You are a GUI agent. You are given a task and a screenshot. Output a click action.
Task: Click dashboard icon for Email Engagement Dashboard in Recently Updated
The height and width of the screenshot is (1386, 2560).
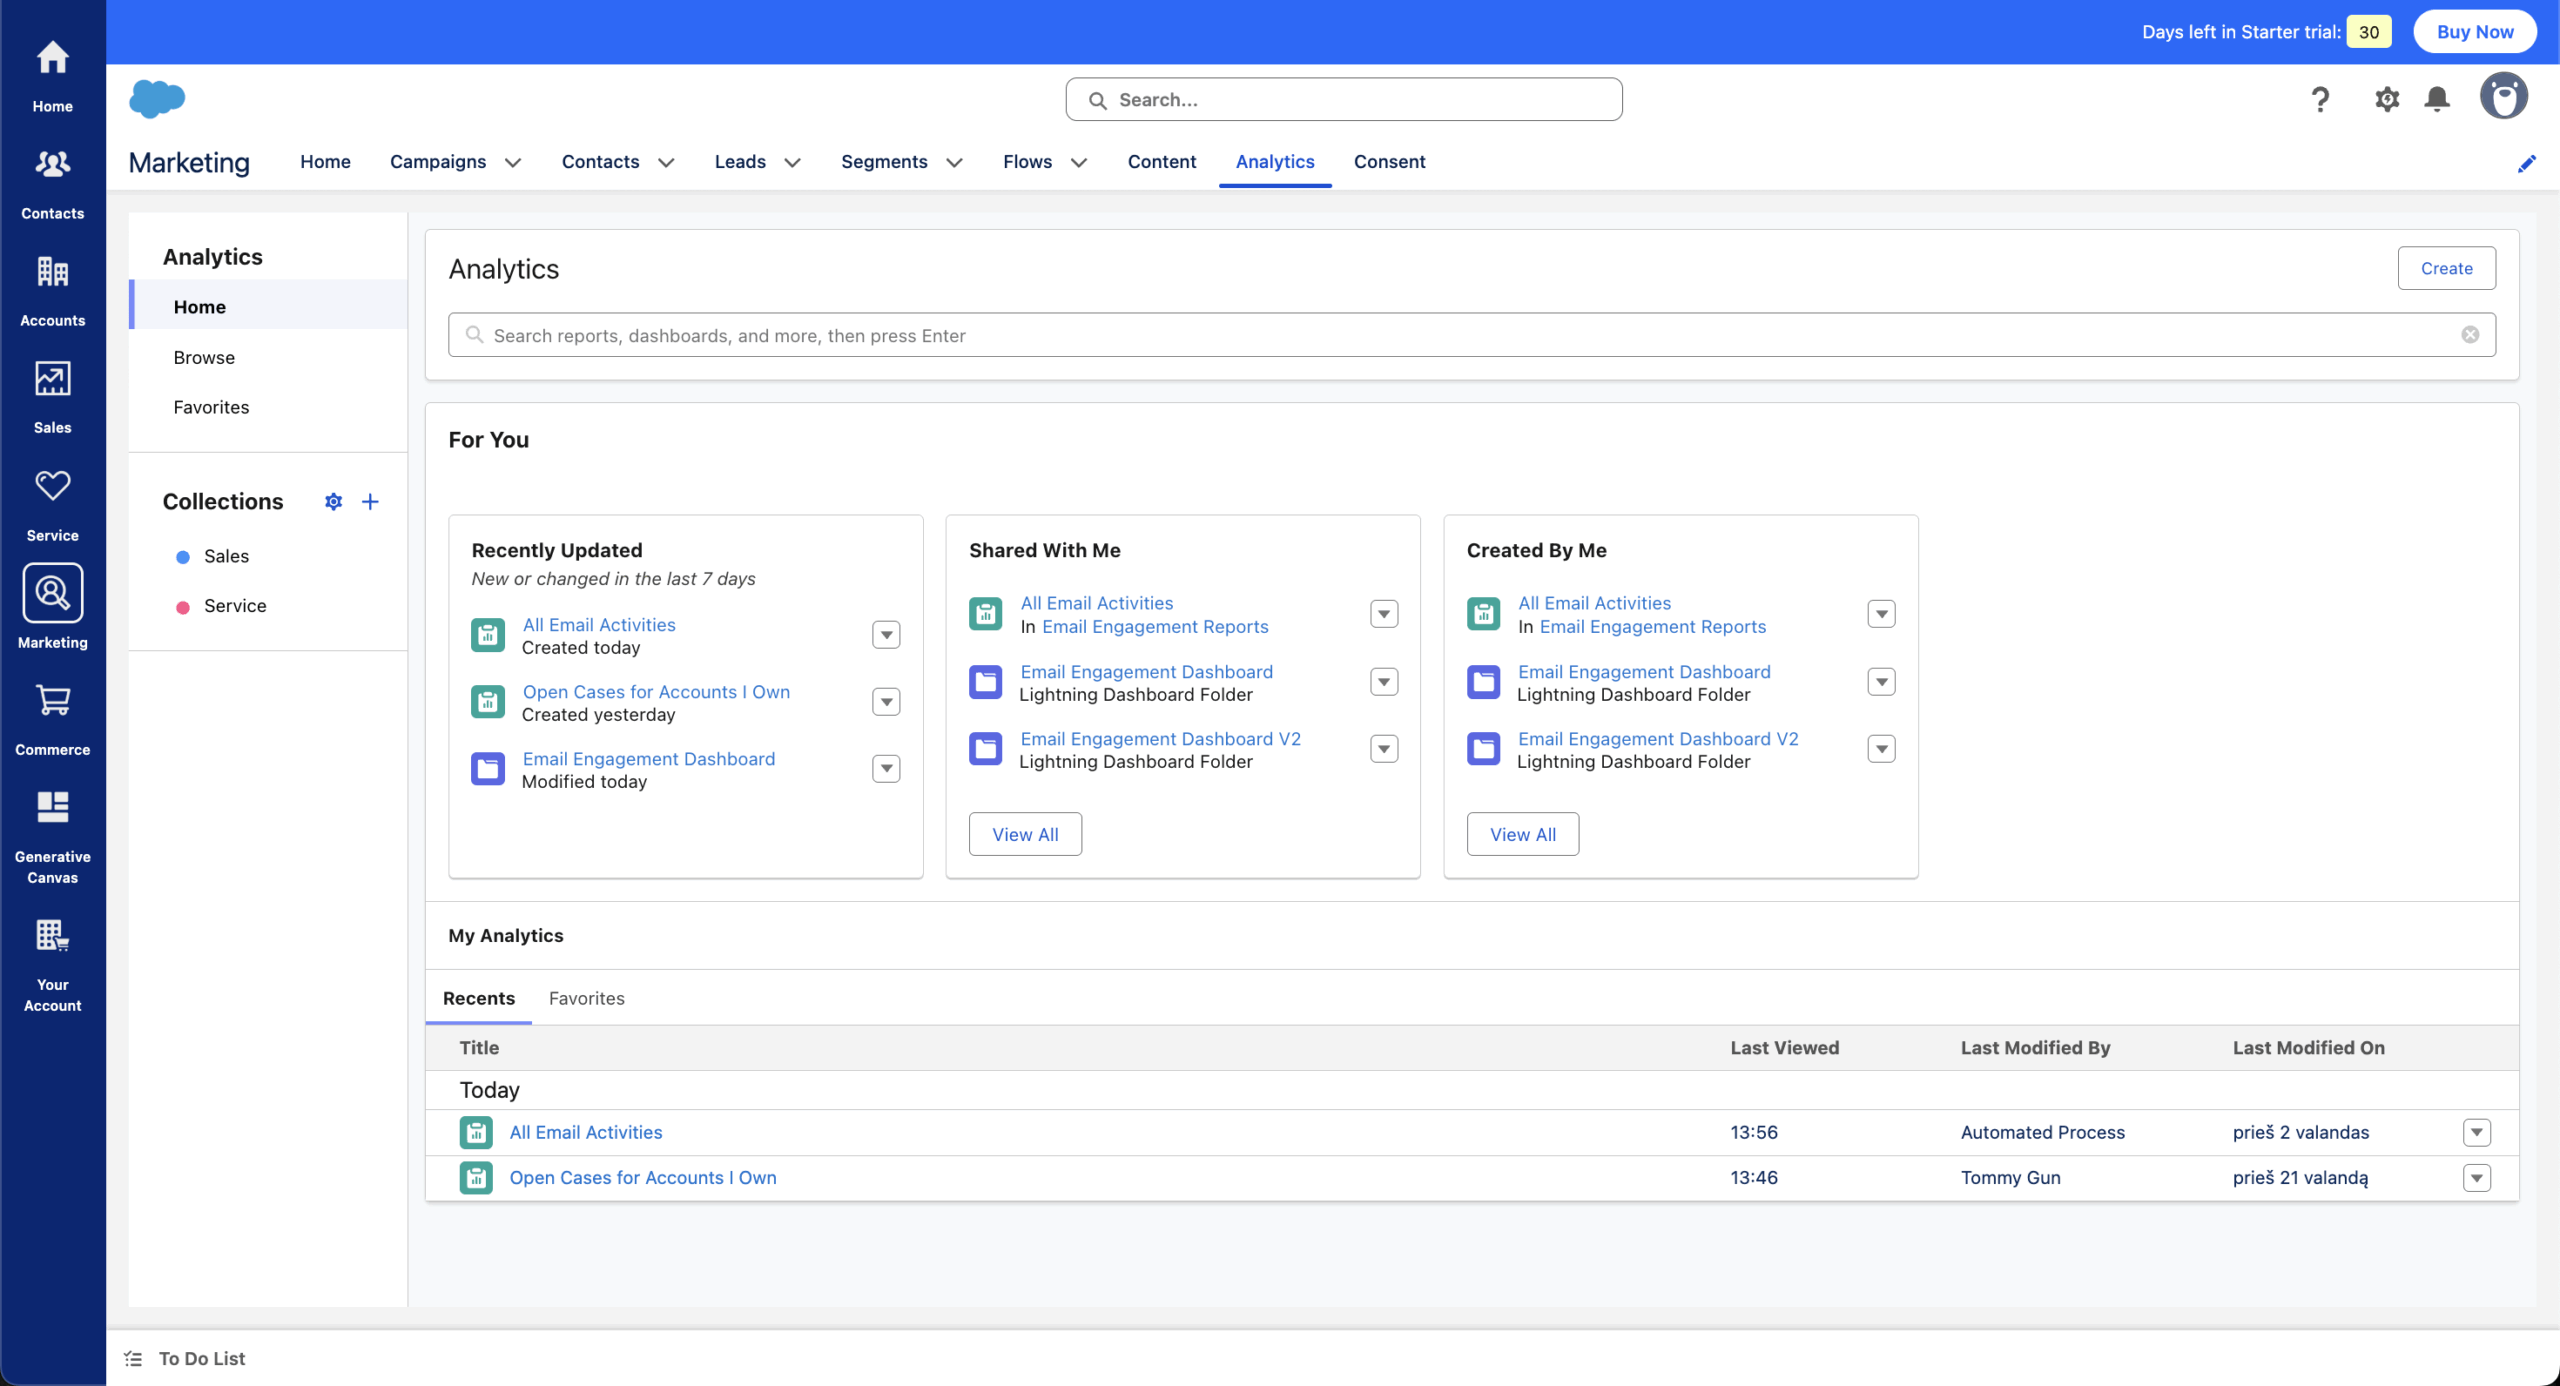[488, 769]
